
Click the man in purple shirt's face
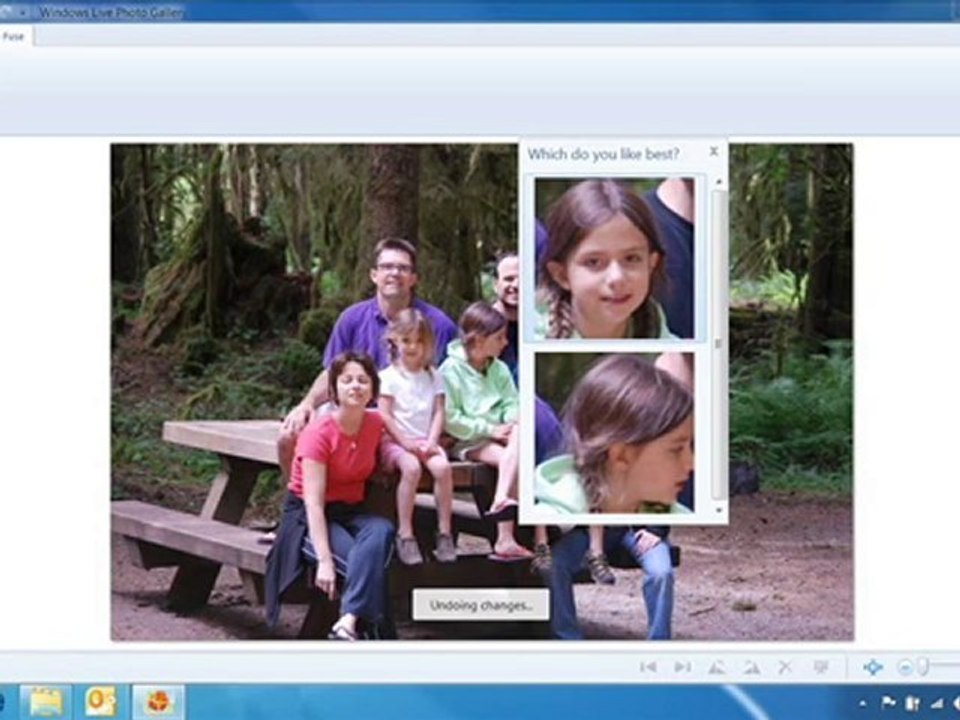tap(394, 270)
